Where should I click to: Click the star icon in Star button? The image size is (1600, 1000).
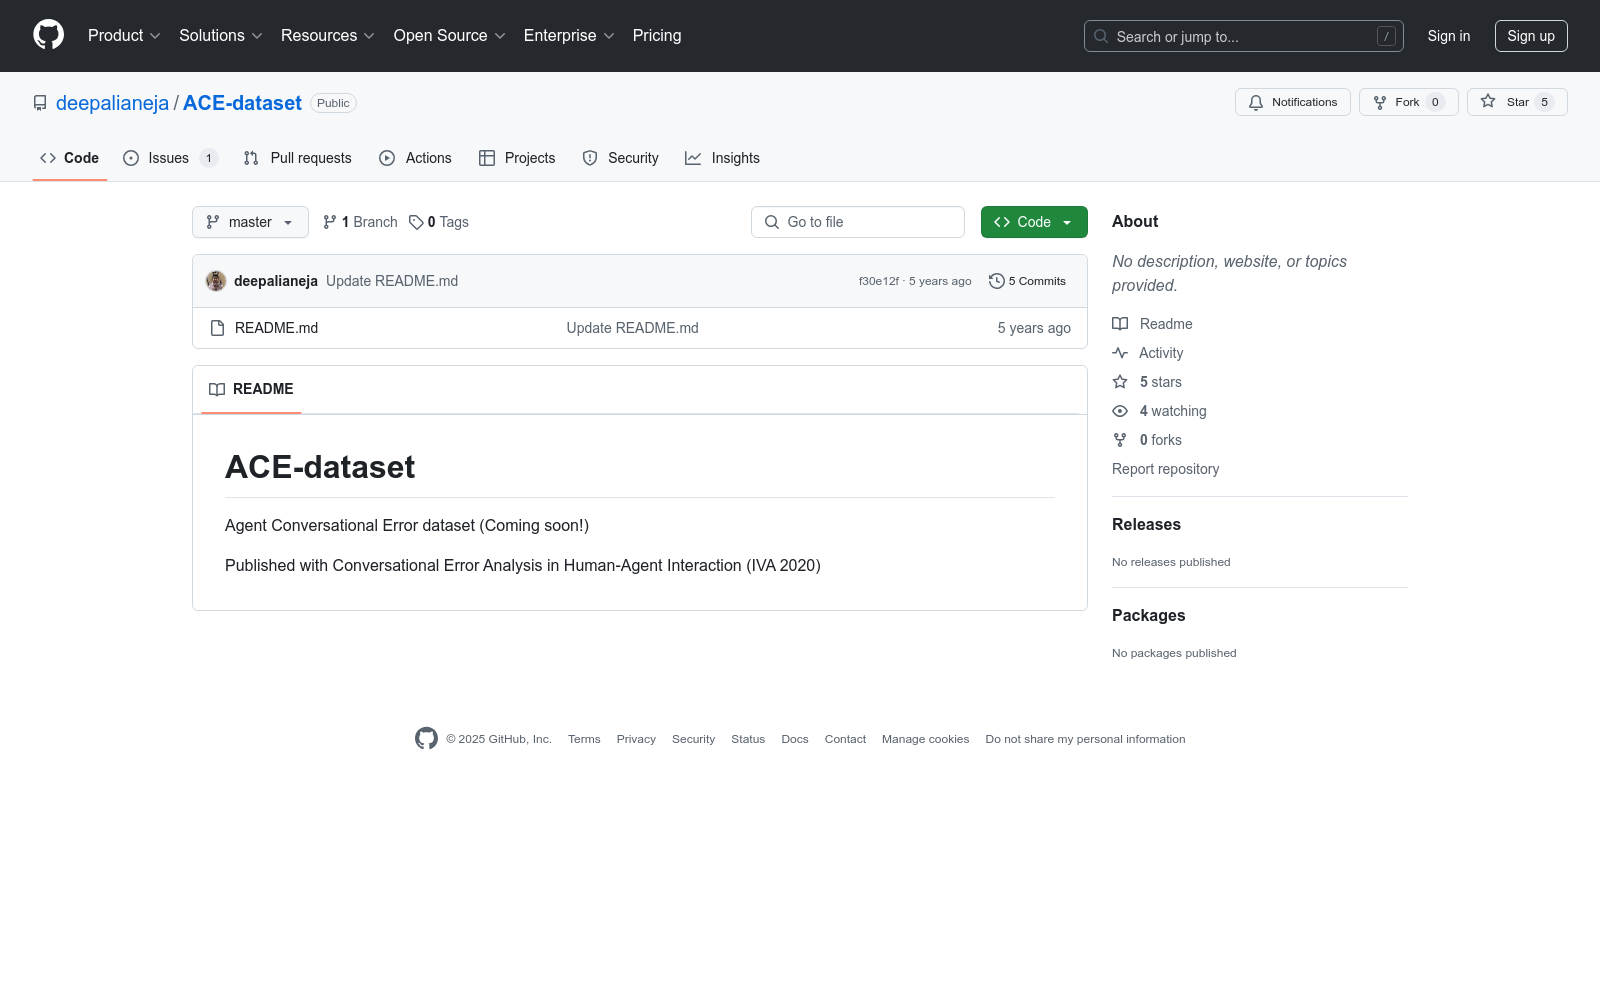click(x=1488, y=101)
